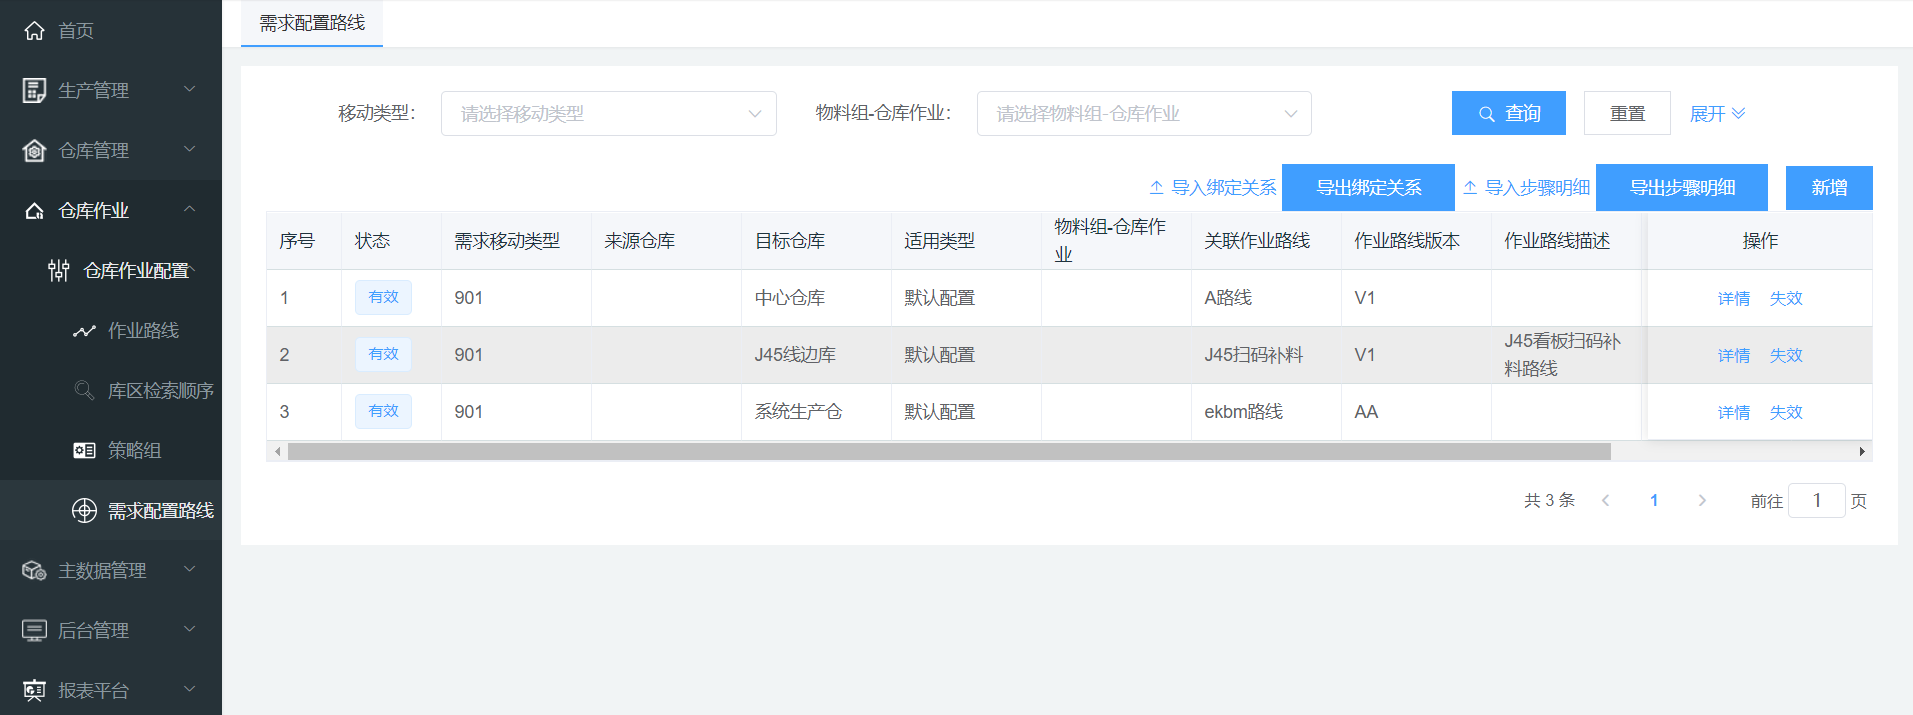The height and width of the screenshot is (715, 1913).
Task: Click the 主数据管理 sidebar icon
Action: (x=34, y=571)
